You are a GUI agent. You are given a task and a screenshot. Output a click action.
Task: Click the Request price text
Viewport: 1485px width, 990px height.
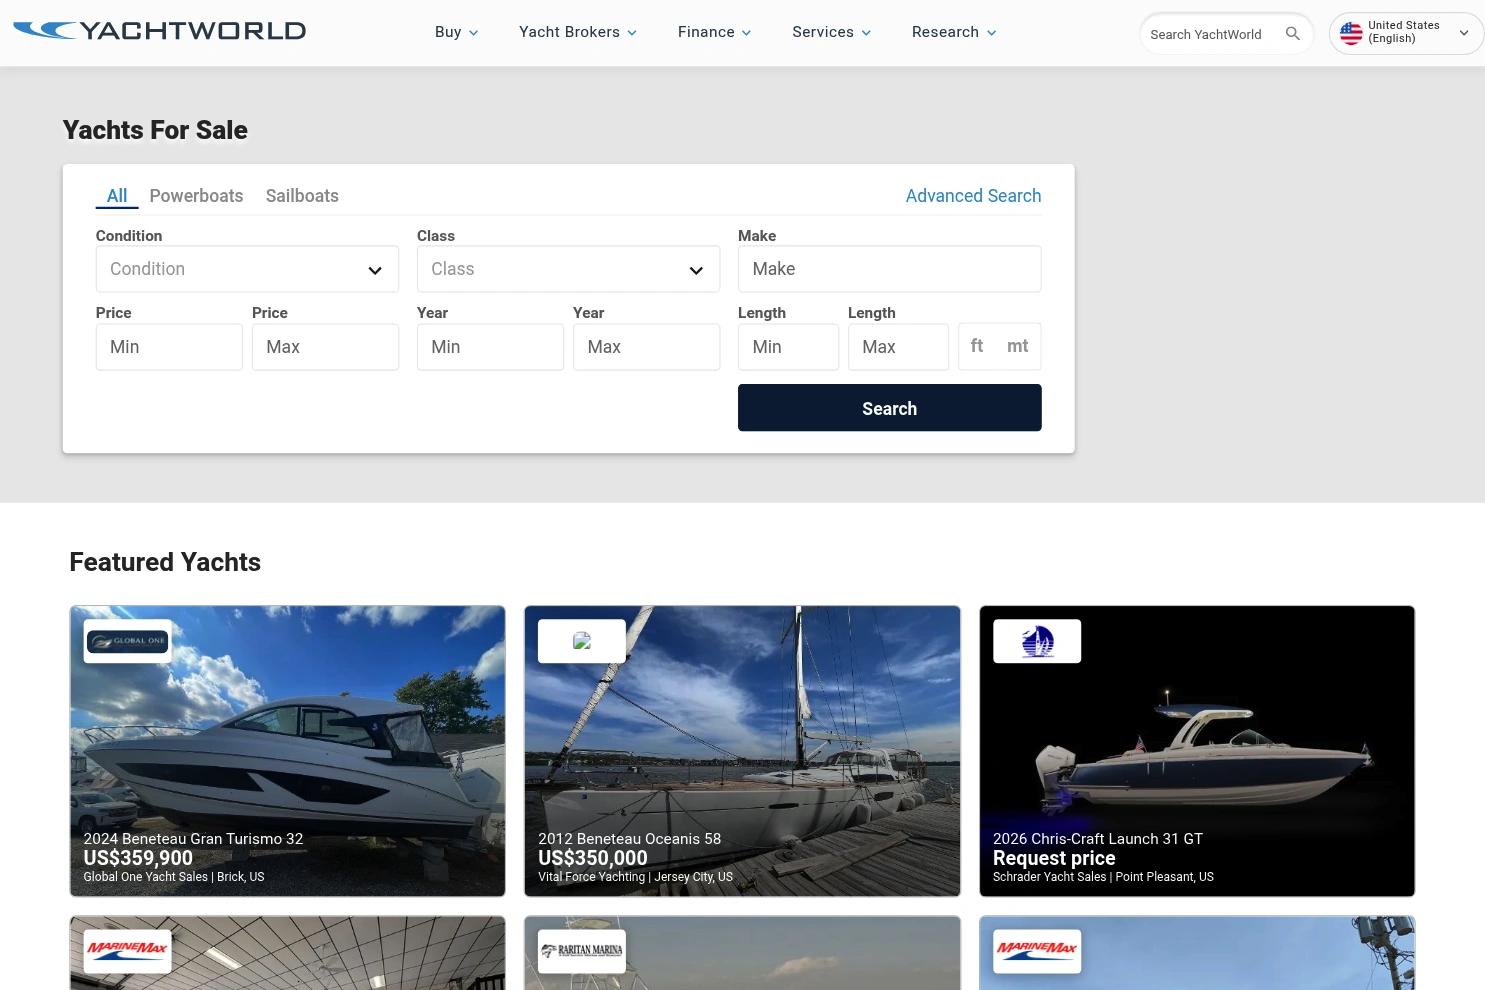[x=1054, y=858]
